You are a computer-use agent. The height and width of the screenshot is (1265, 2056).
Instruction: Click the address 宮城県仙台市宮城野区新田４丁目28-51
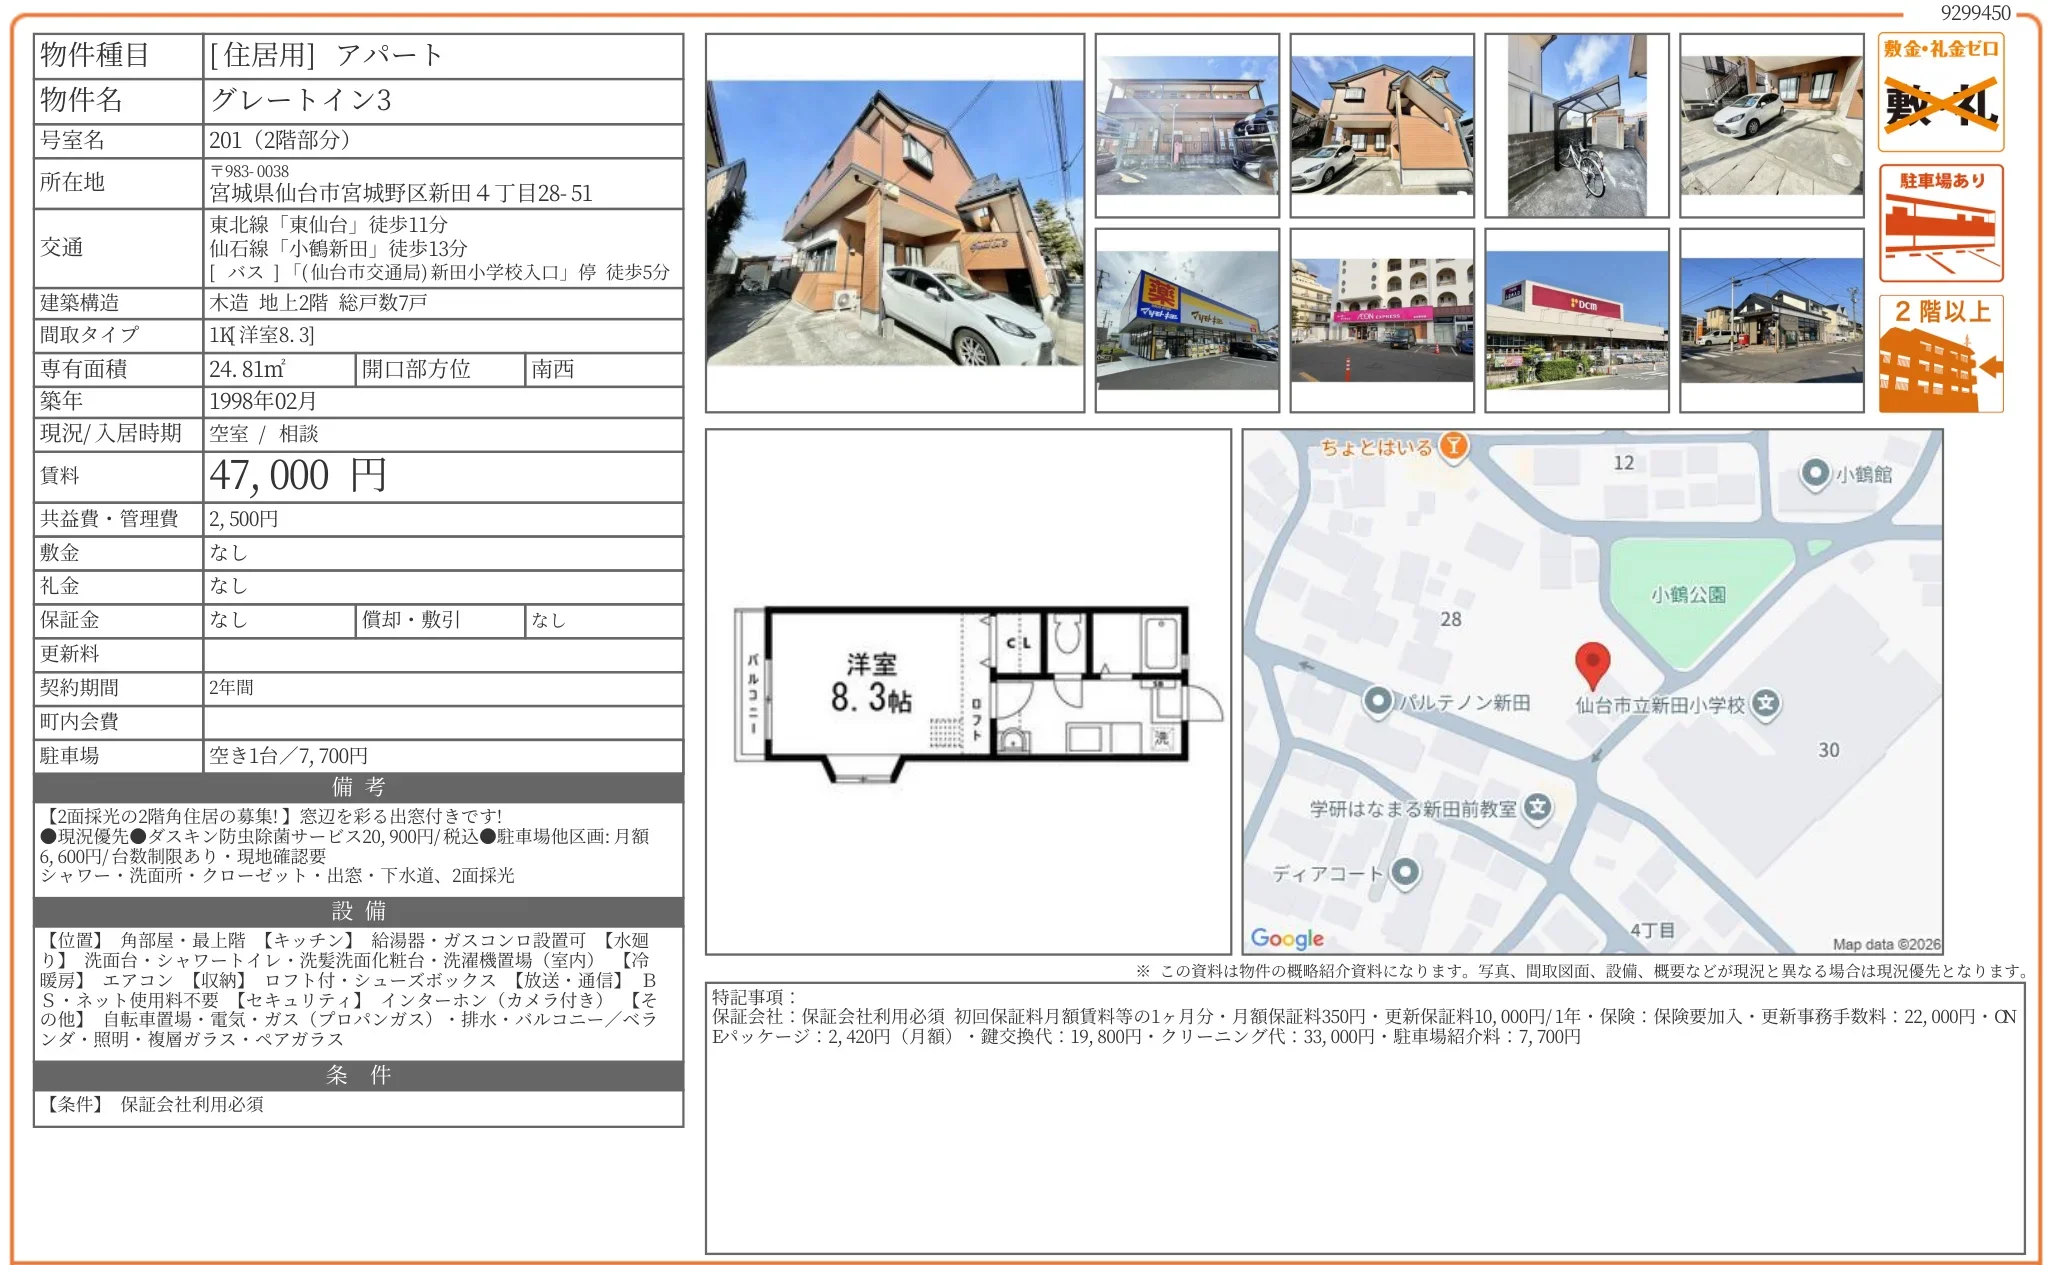pyautogui.click(x=401, y=193)
